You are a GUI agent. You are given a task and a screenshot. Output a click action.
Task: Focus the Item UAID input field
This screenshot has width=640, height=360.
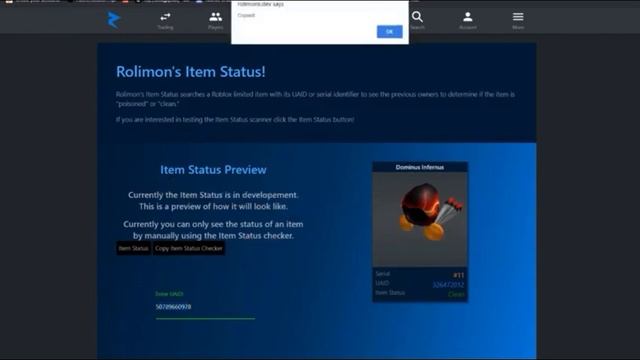(205, 307)
